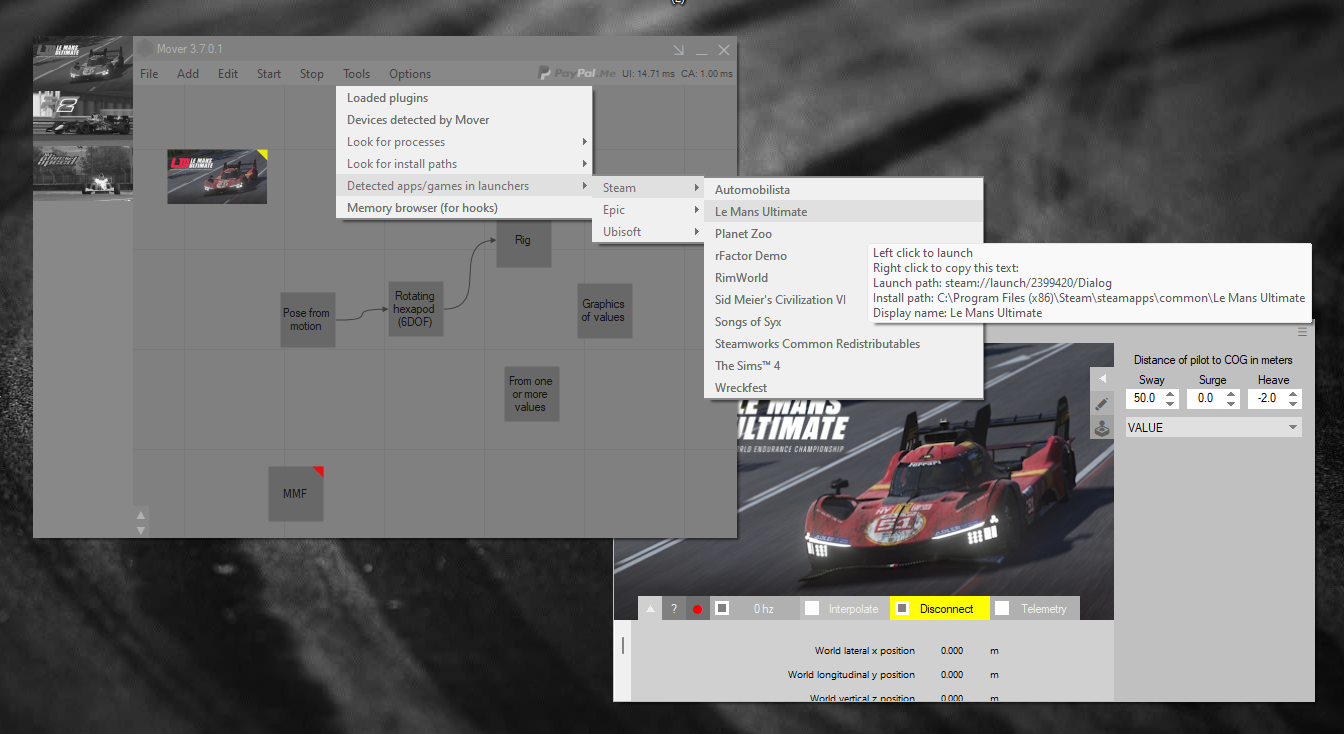Click the compact-window diagonal arrow icon in Mover
Viewport: 1344px width, 734px height.
[678, 50]
